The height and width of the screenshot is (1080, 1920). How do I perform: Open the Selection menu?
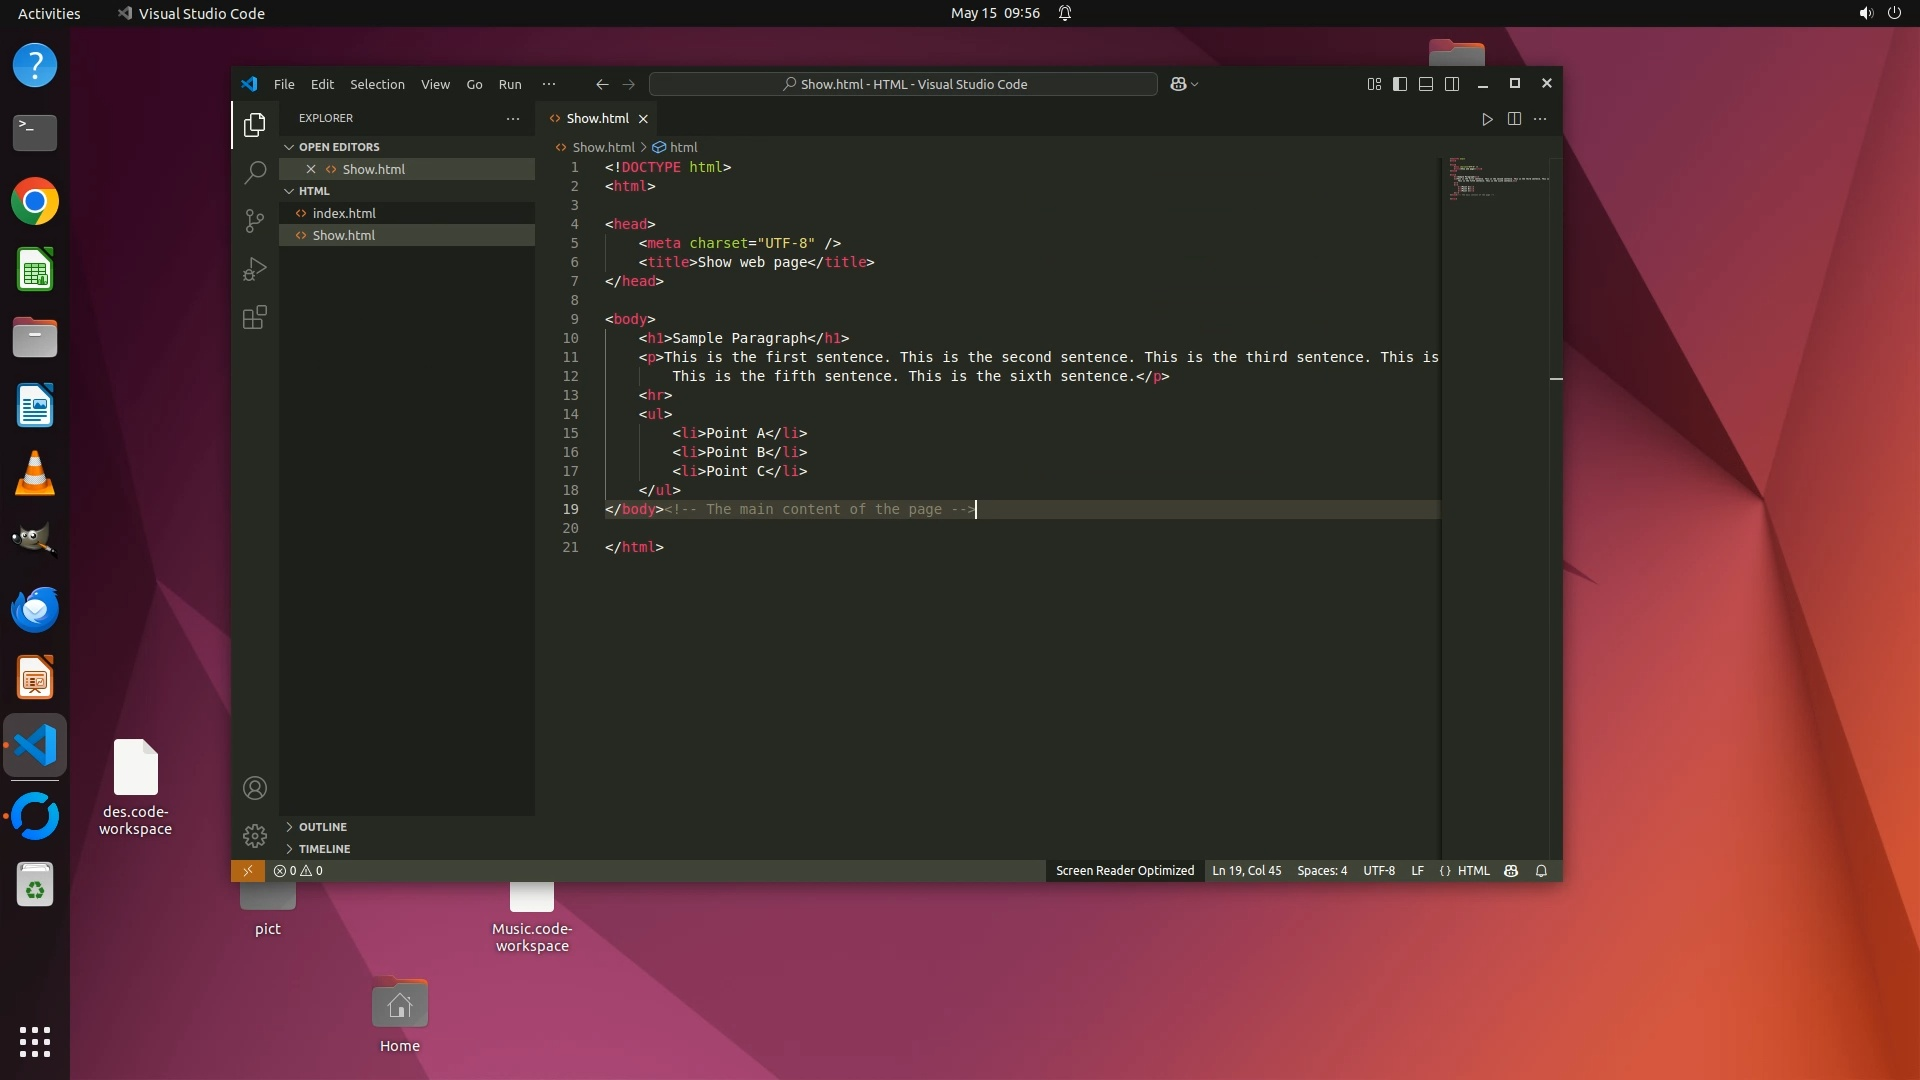(377, 84)
